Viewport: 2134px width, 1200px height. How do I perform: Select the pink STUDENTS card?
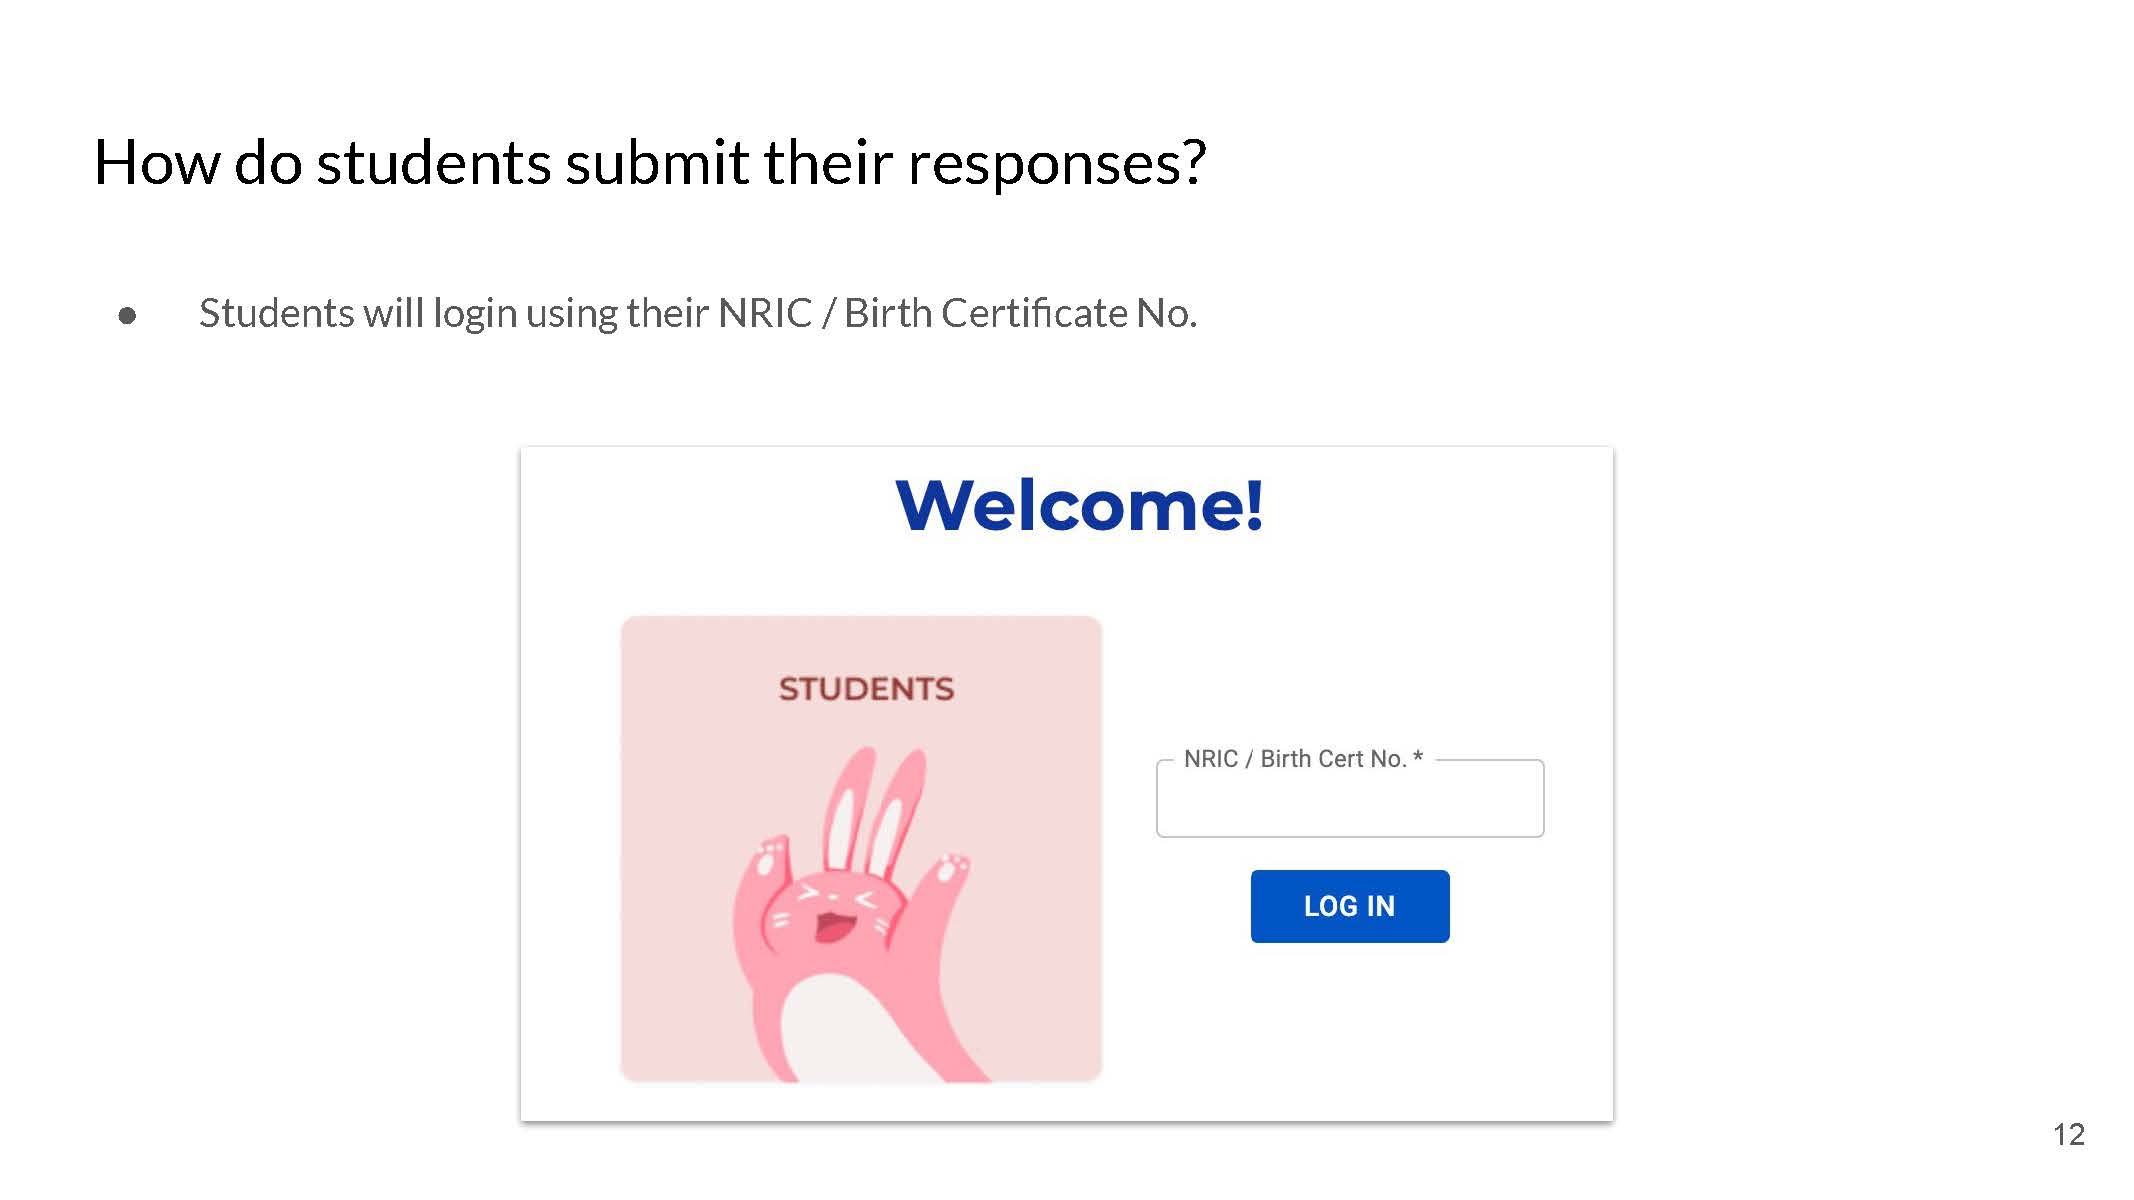[861, 849]
